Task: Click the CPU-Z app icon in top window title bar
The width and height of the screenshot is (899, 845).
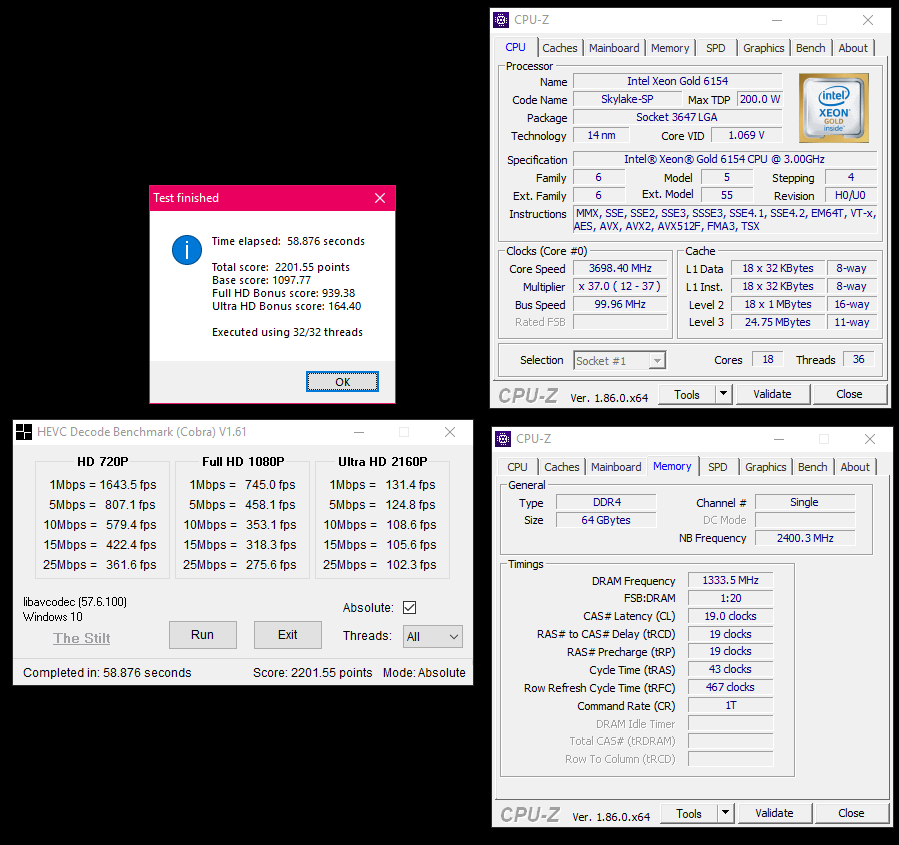Action: pyautogui.click(x=501, y=20)
